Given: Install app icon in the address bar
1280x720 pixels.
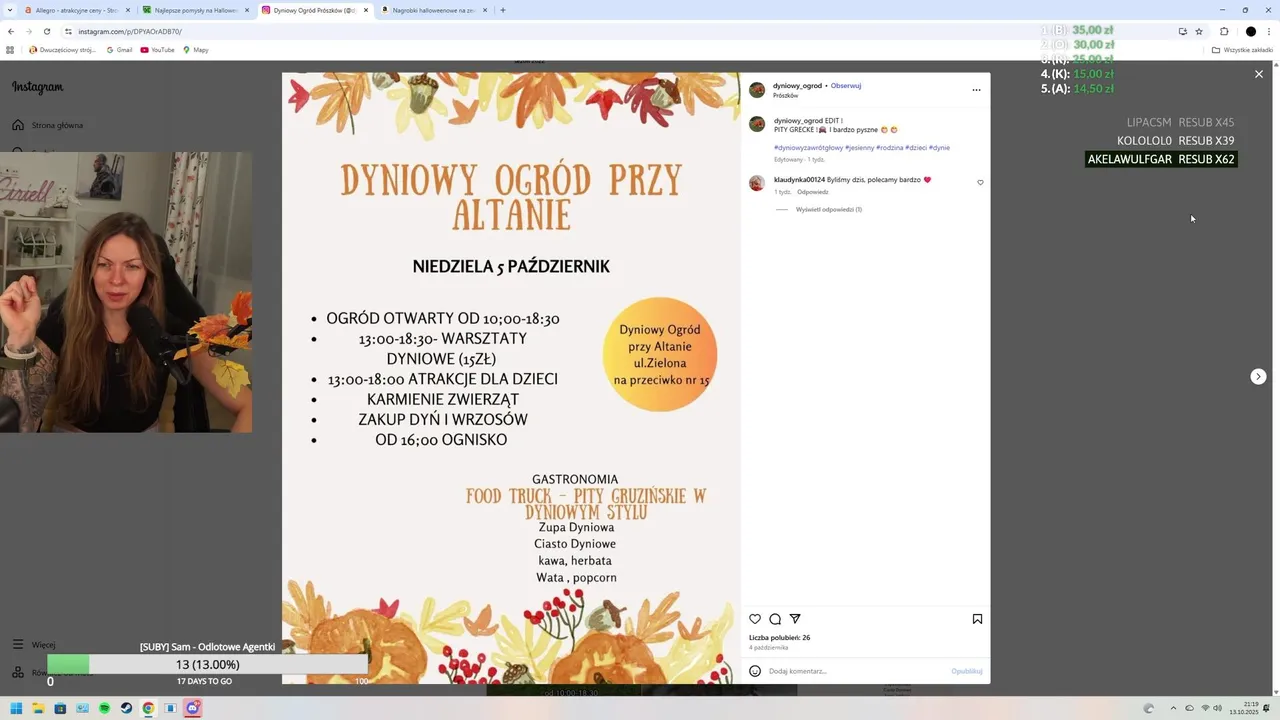Looking at the screenshot, I should tap(1182, 31).
